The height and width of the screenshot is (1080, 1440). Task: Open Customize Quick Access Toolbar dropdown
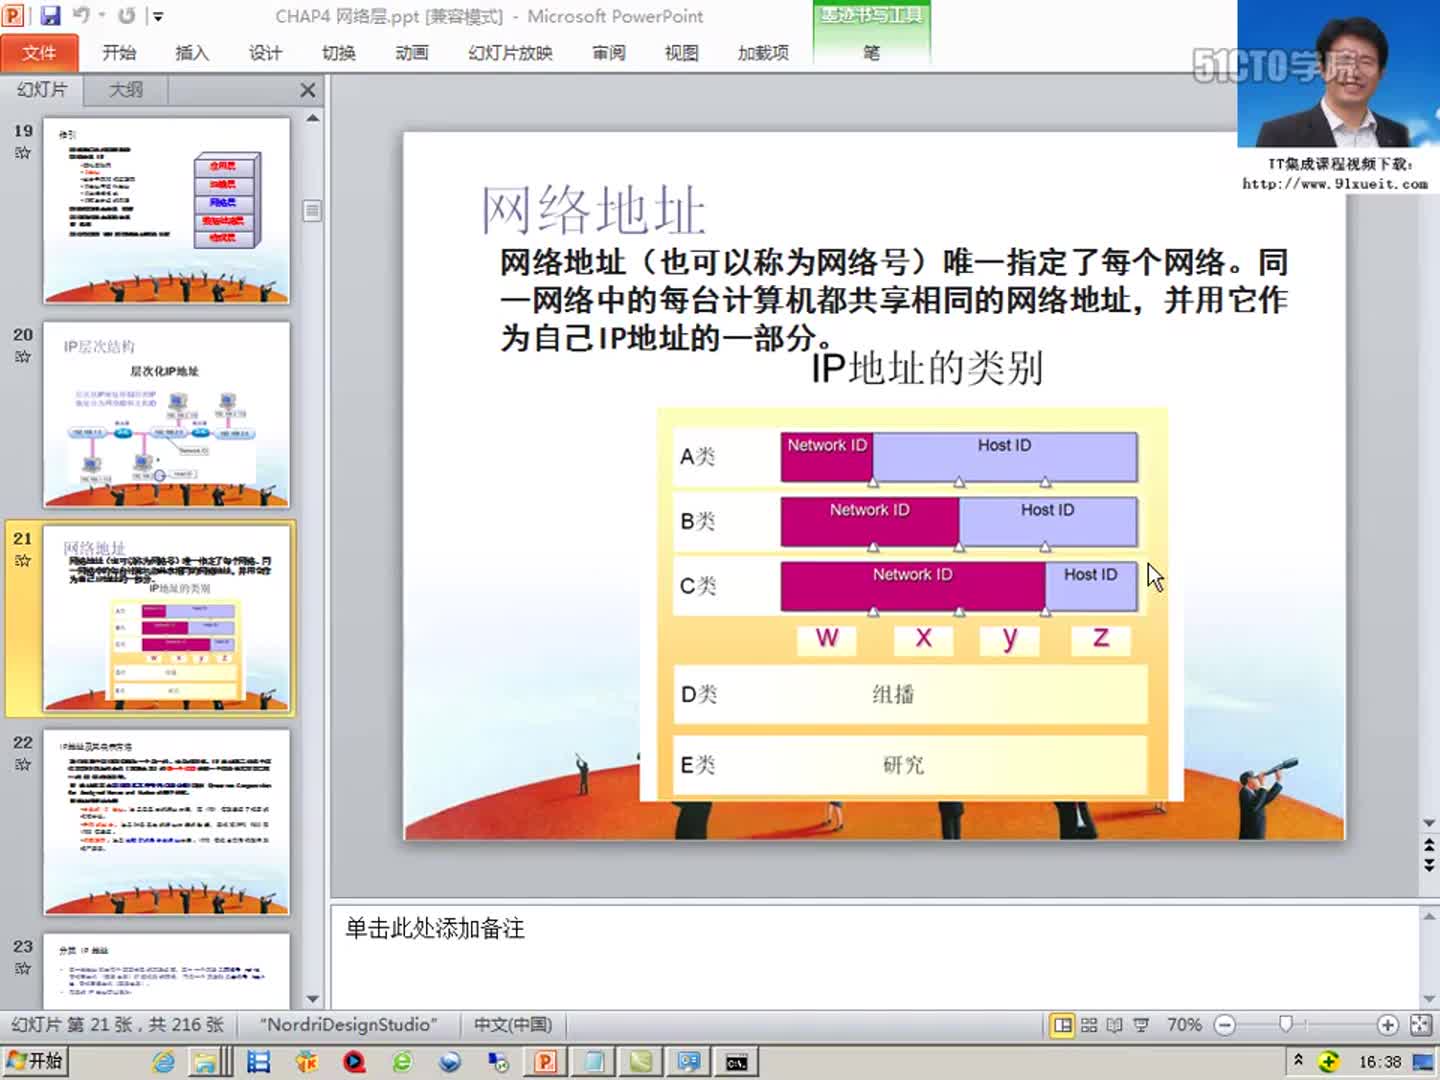point(157,16)
